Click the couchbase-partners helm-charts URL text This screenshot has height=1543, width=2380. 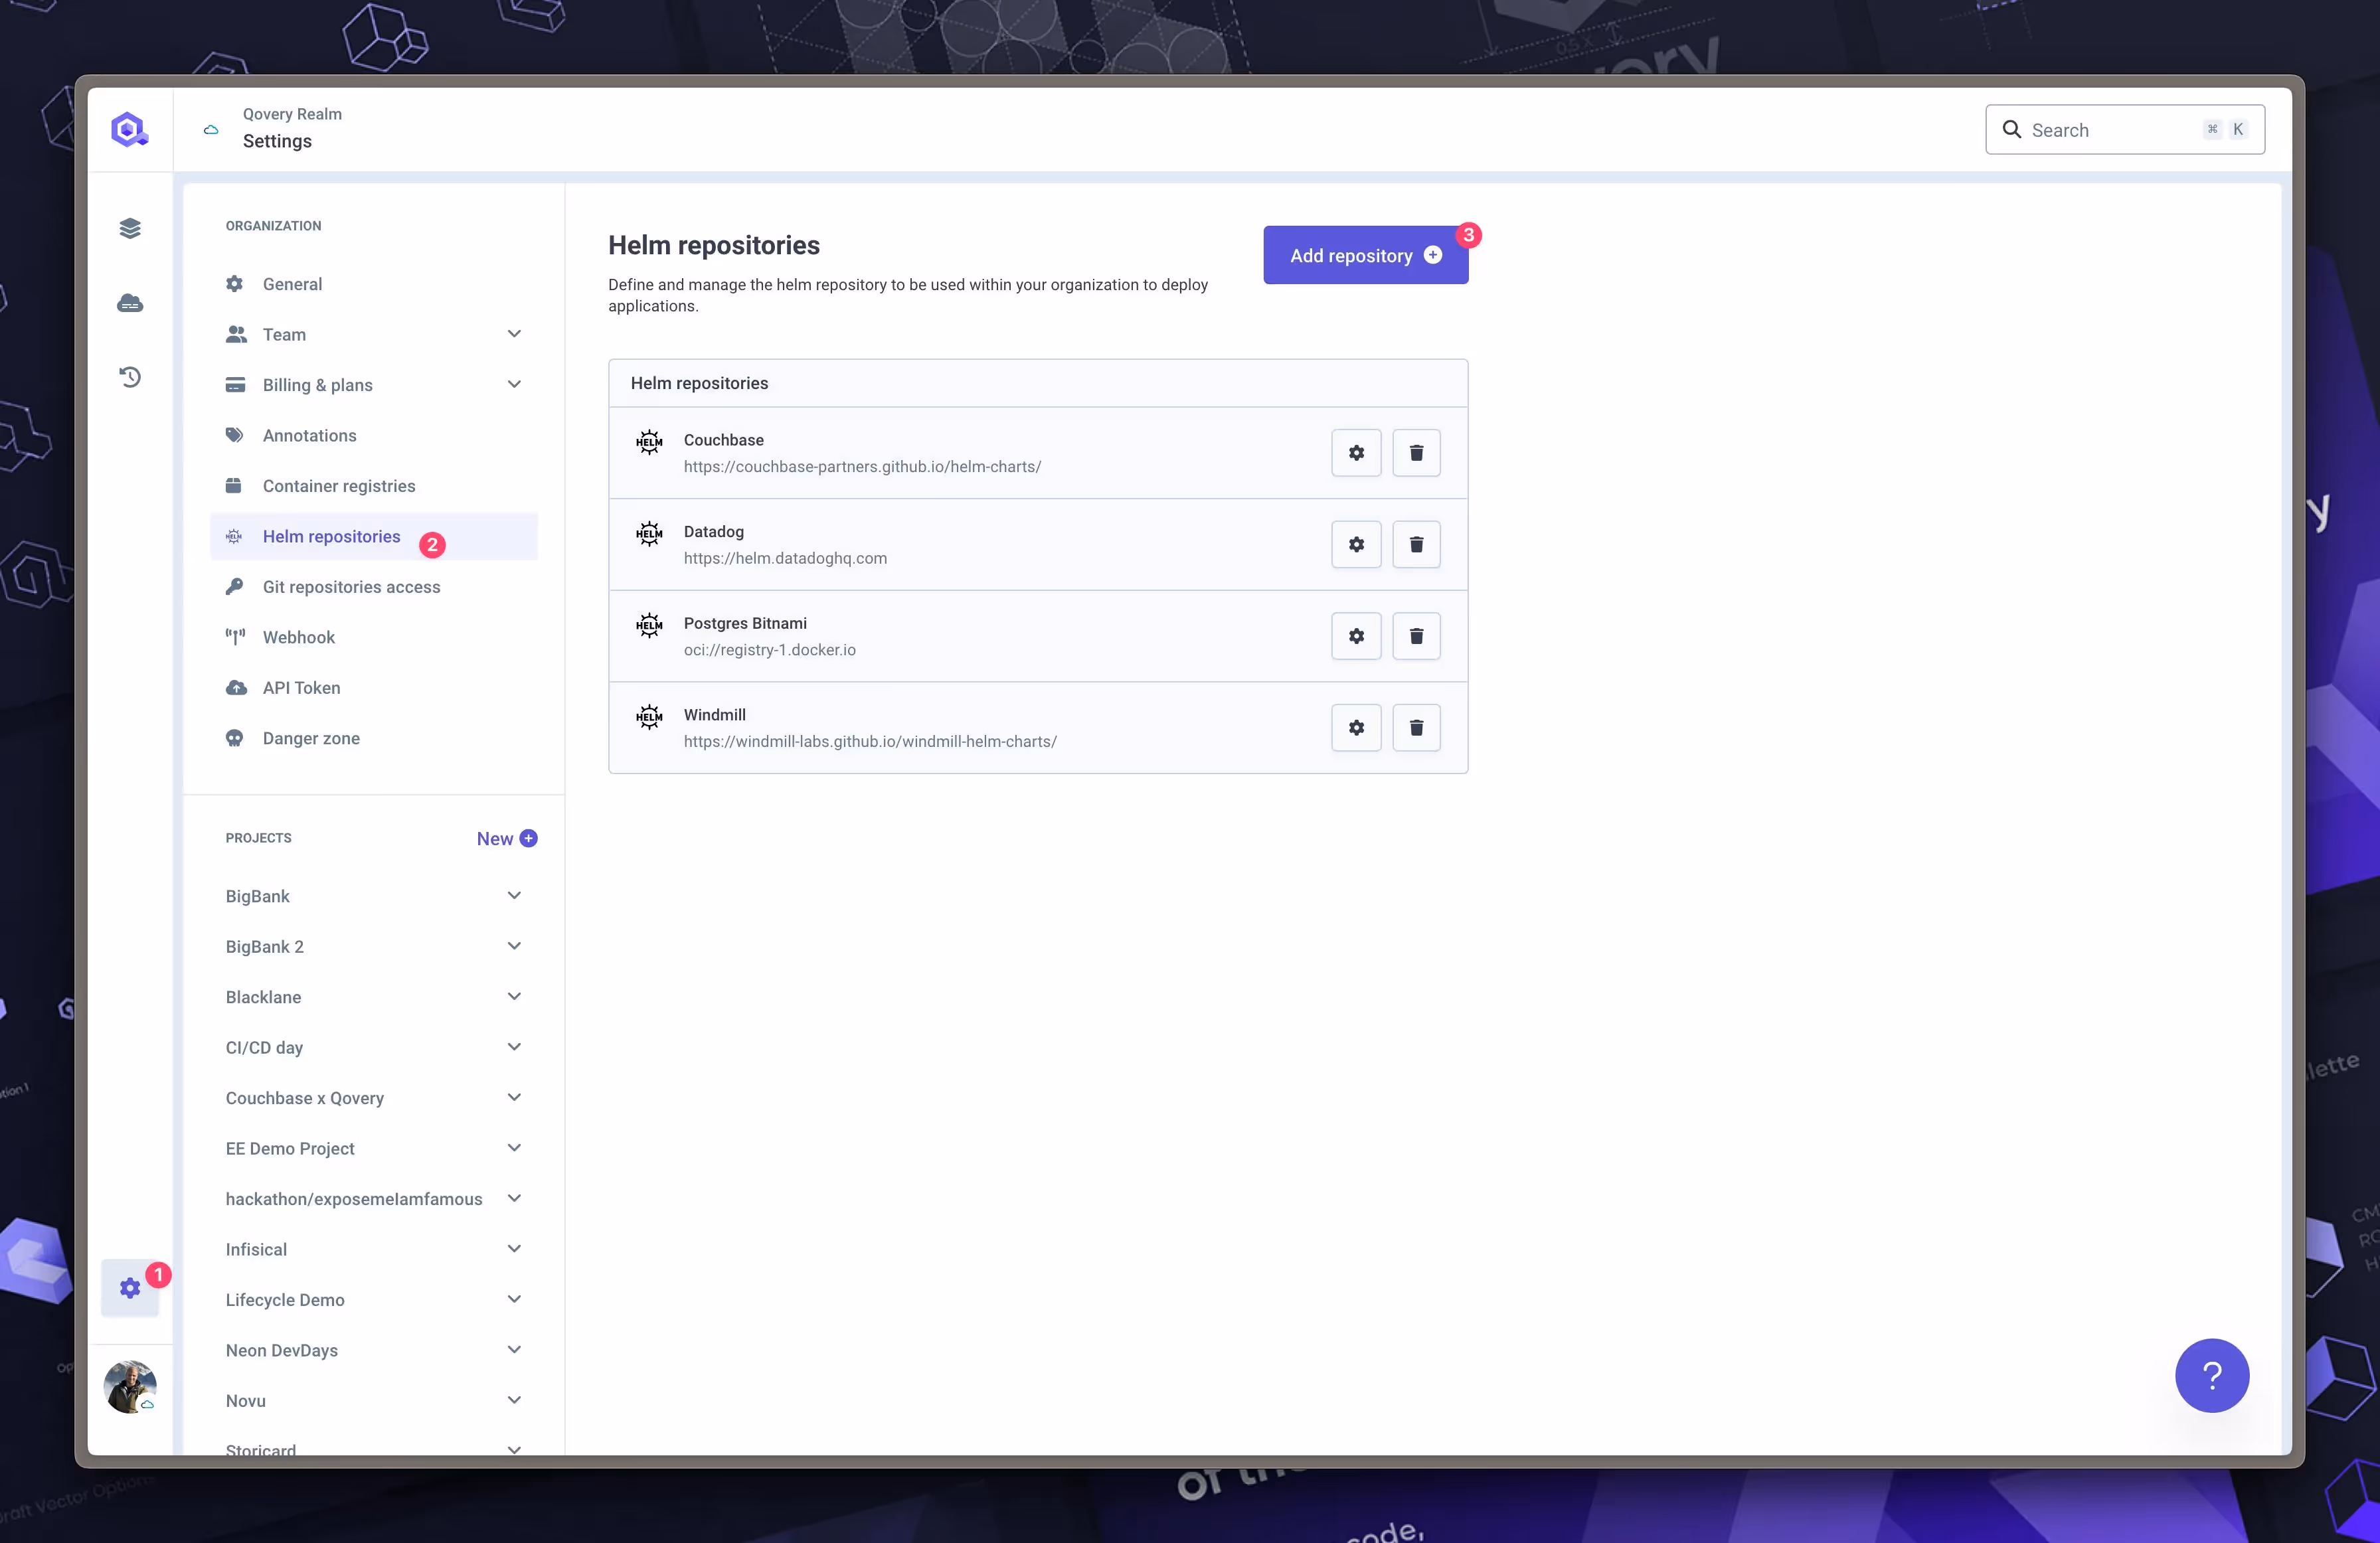tap(862, 467)
